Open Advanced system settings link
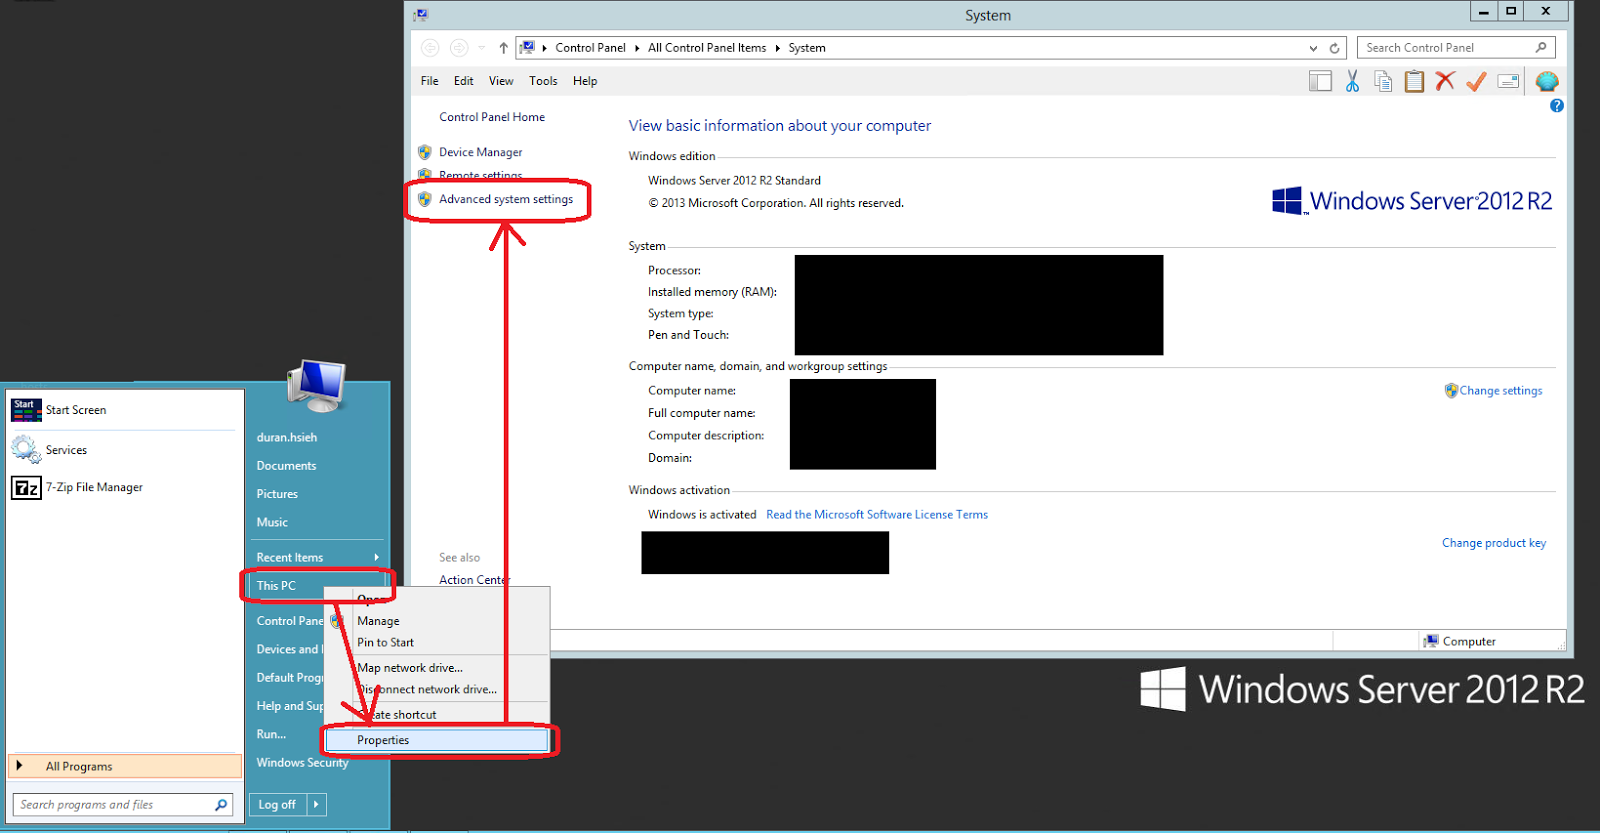The image size is (1600, 833). (x=506, y=199)
